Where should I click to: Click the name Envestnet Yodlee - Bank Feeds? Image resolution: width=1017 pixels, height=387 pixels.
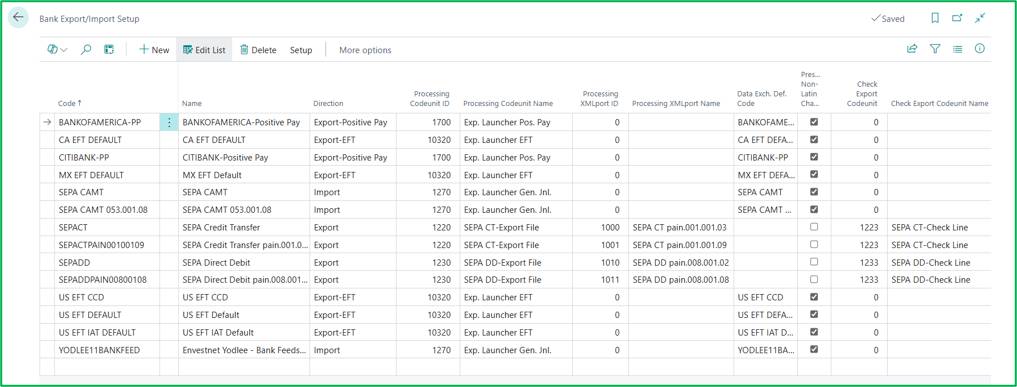click(x=245, y=350)
